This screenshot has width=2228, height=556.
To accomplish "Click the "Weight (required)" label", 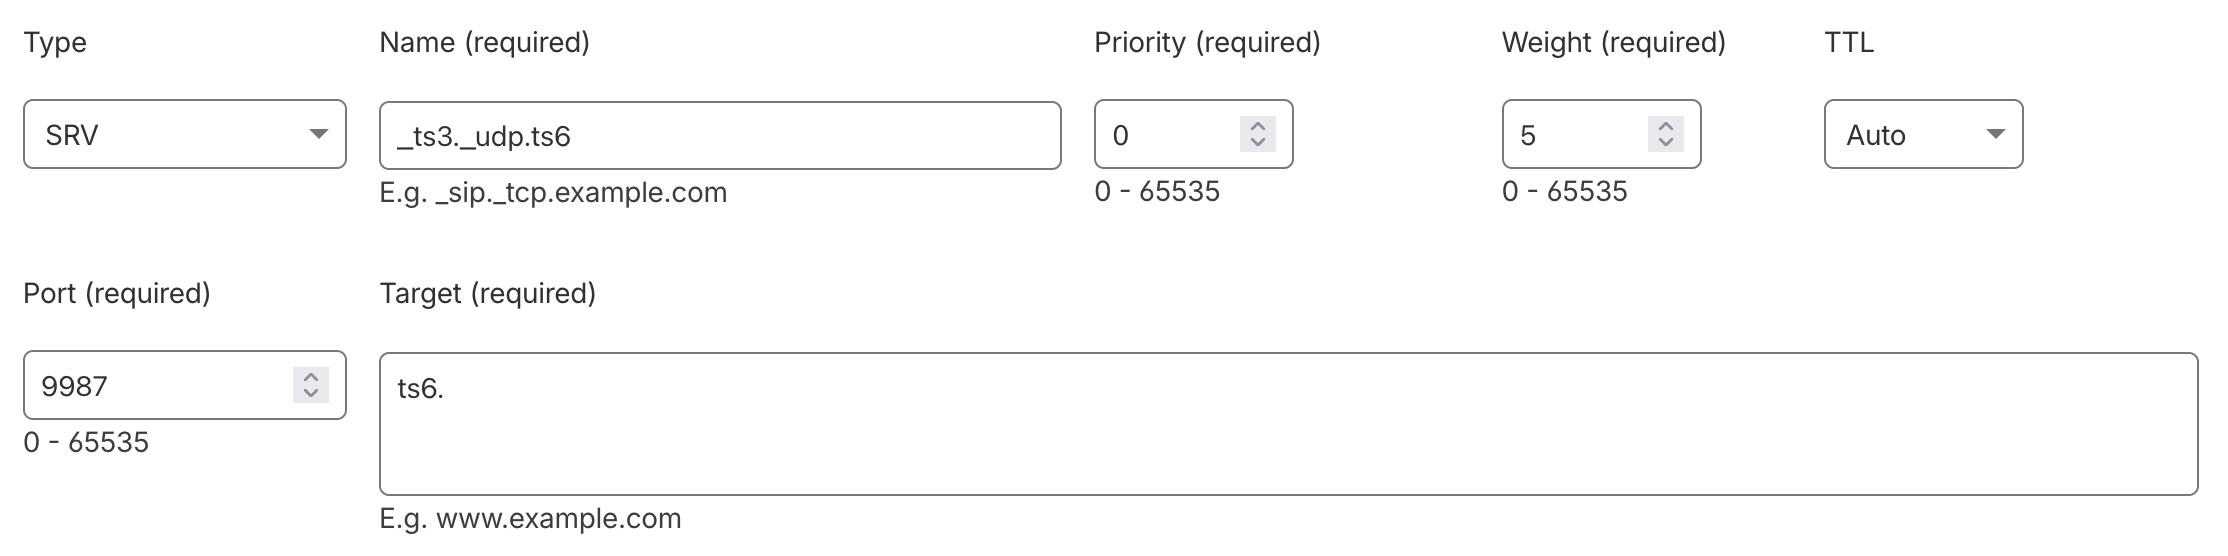I will (x=1613, y=42).
